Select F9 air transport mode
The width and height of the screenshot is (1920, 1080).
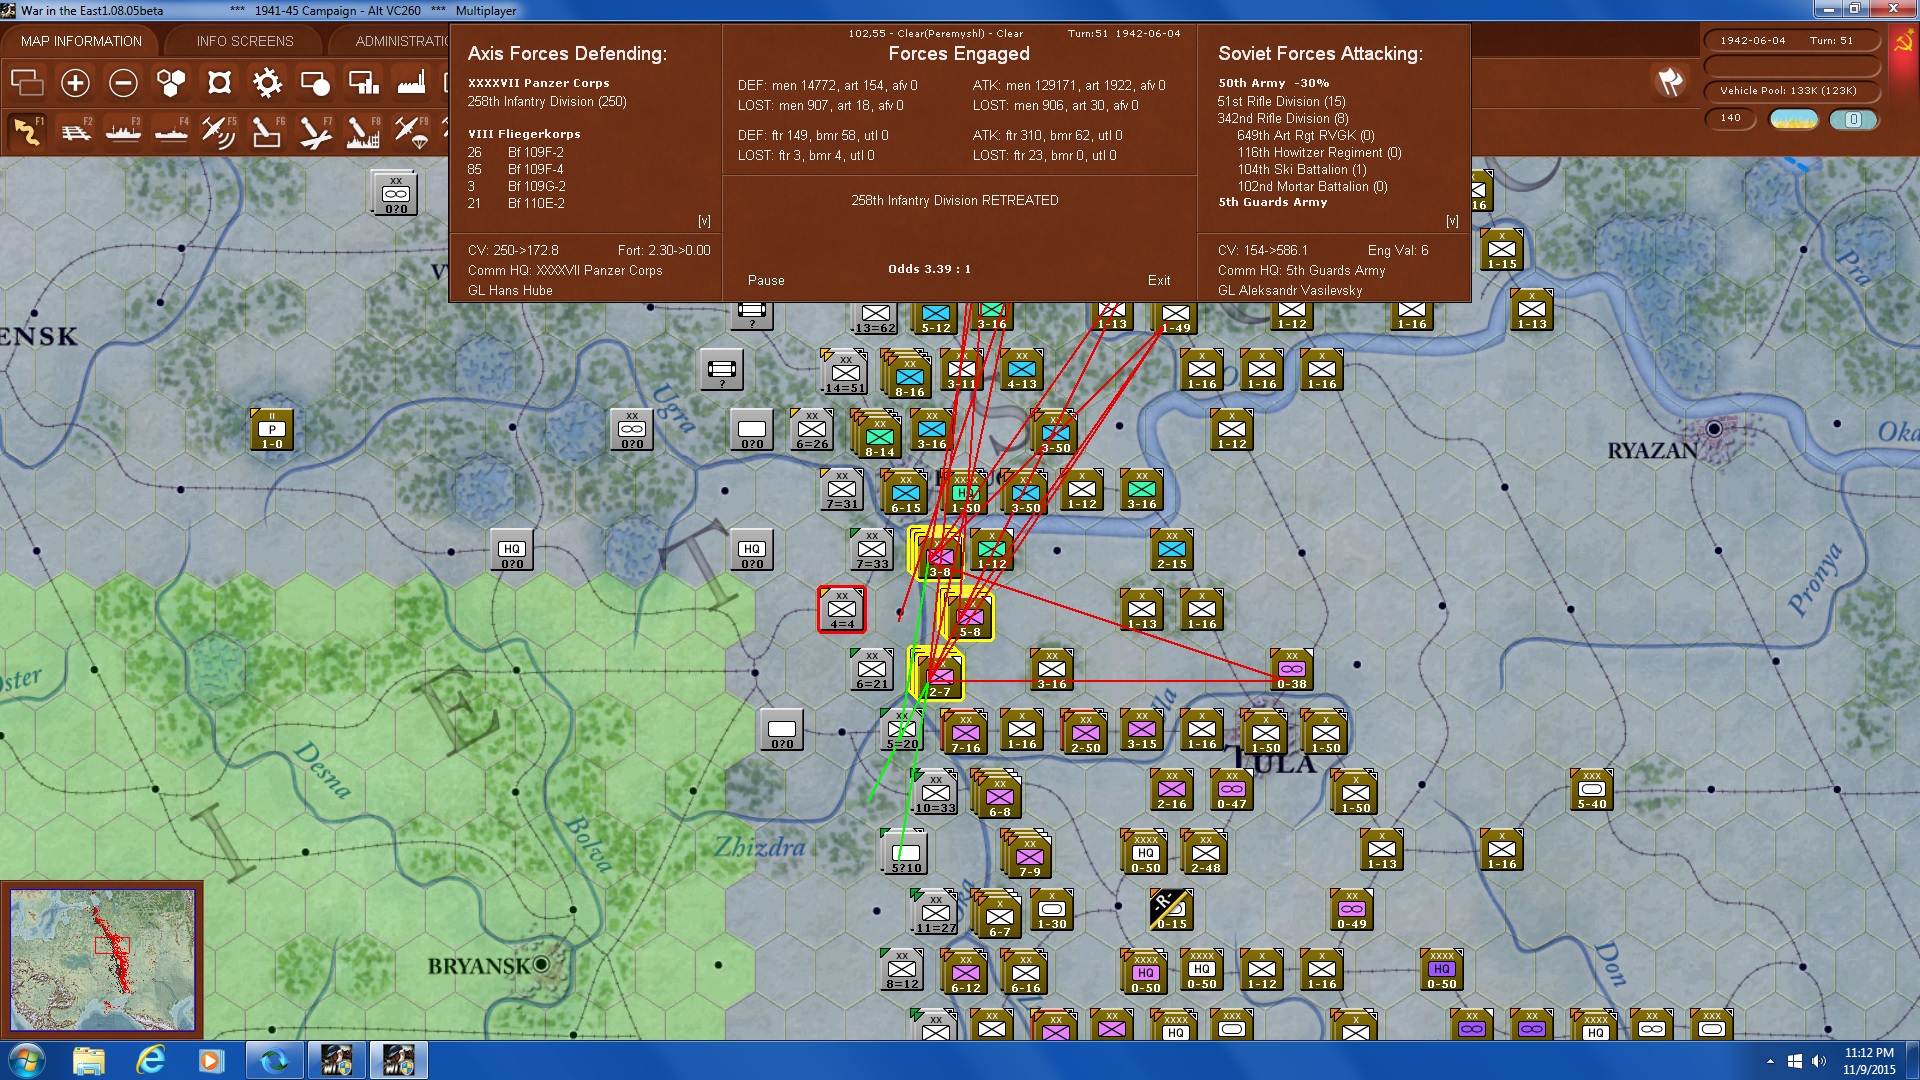[x=411, y=132]
